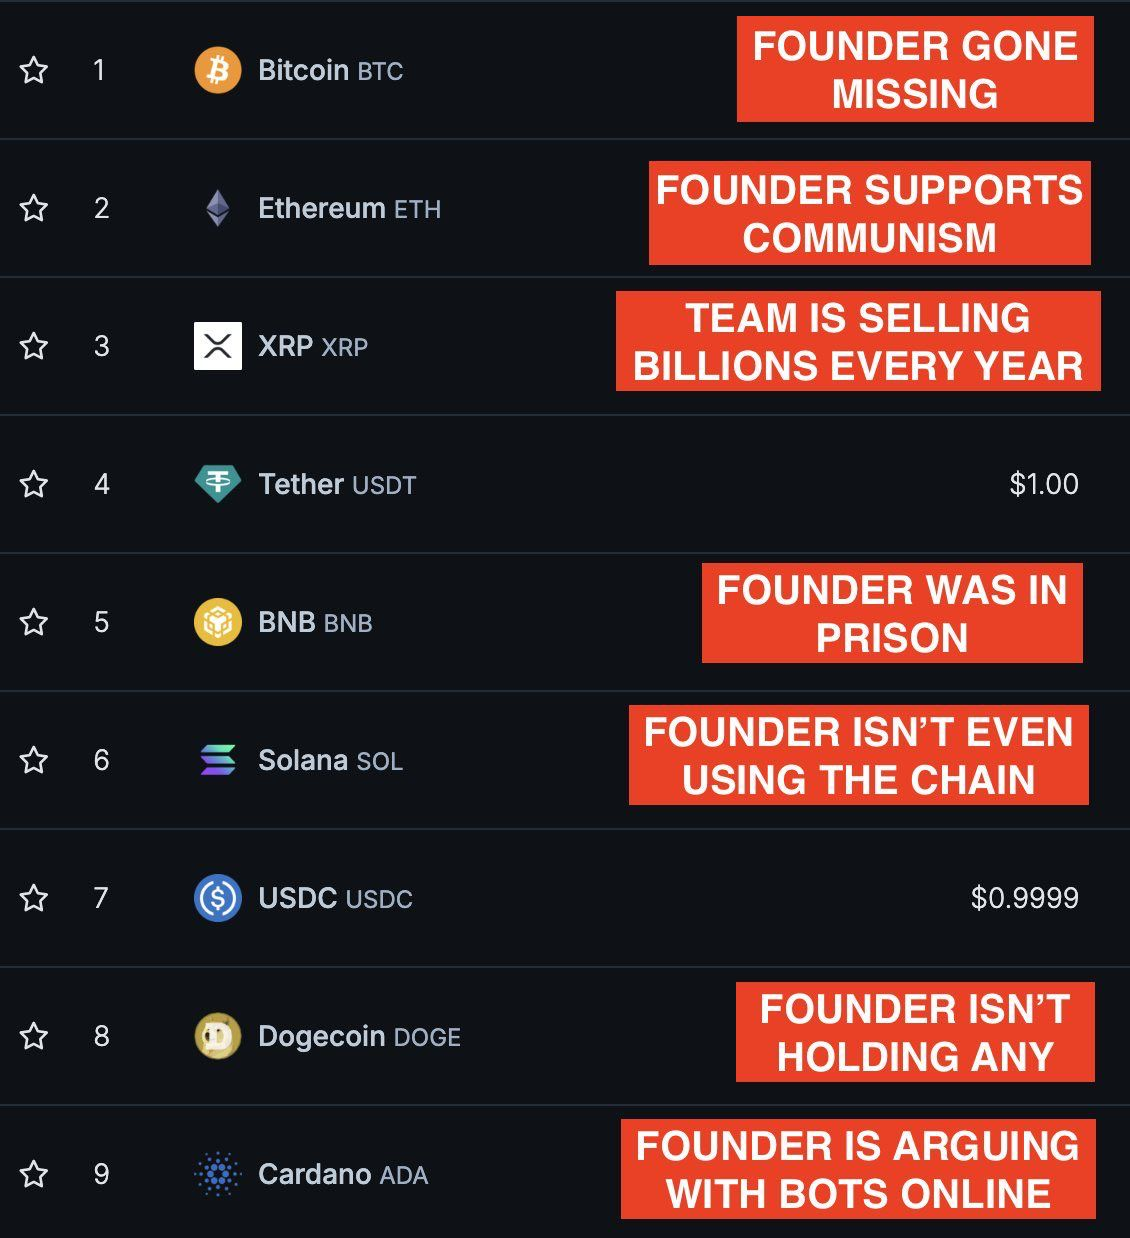Toggle the Solana watchlist star

point(34,760)
